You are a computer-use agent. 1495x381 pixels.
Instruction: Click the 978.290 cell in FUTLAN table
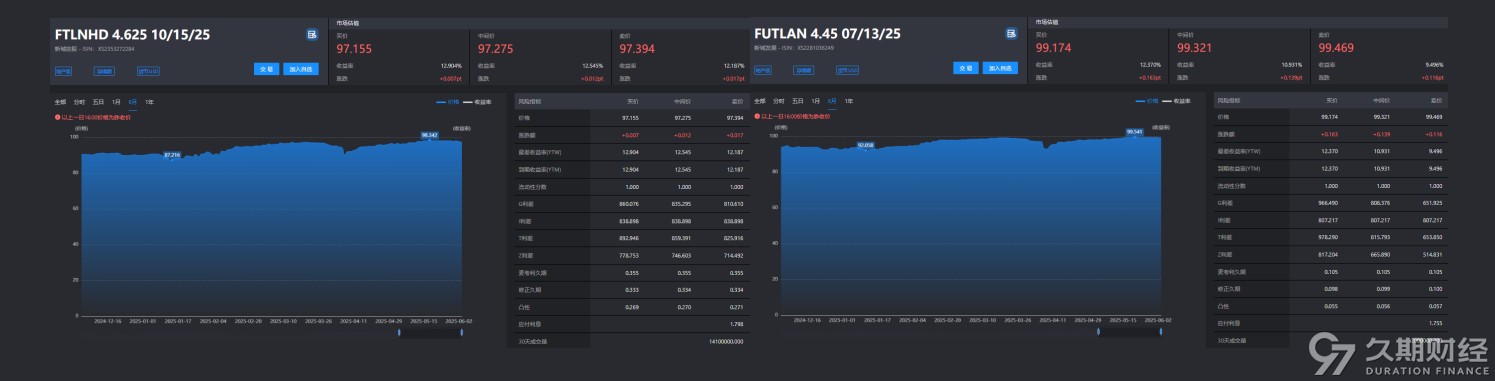1327,238
